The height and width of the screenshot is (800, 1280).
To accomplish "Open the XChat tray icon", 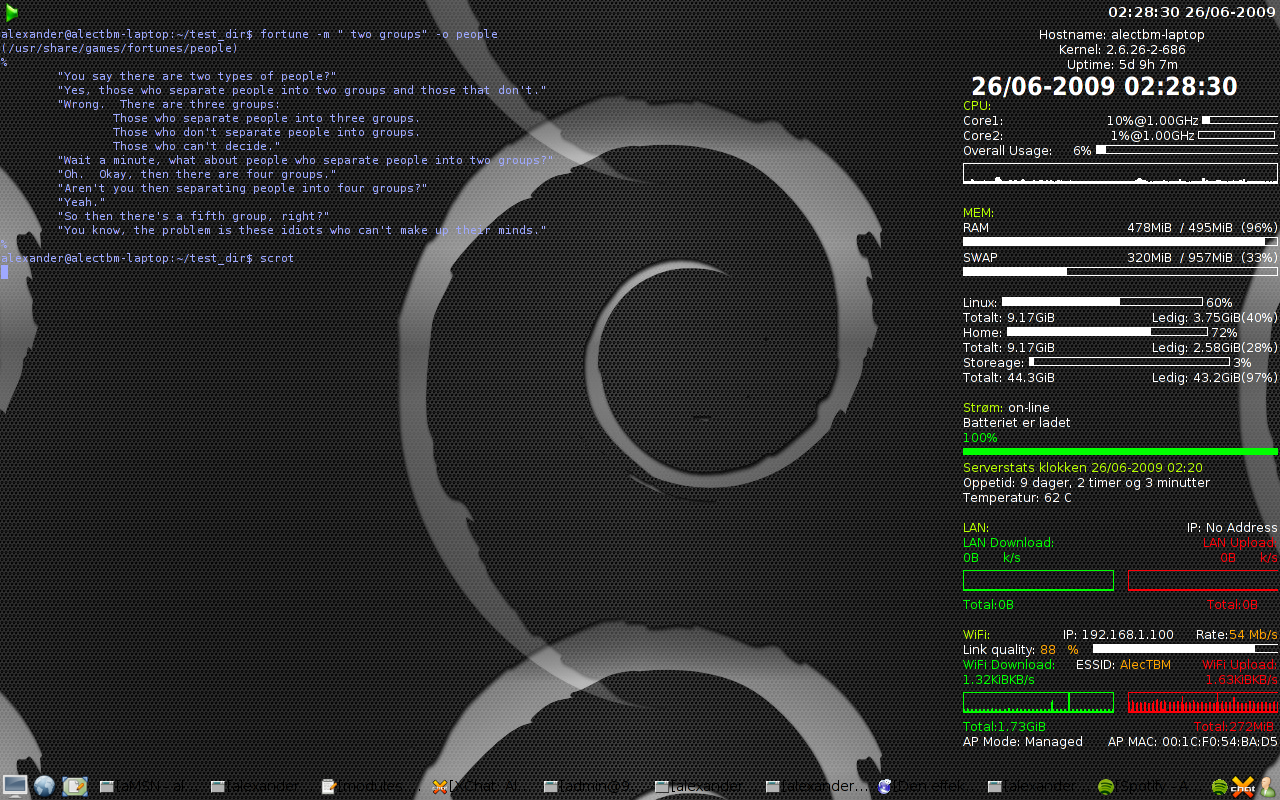I will (x=1243, y=786).
